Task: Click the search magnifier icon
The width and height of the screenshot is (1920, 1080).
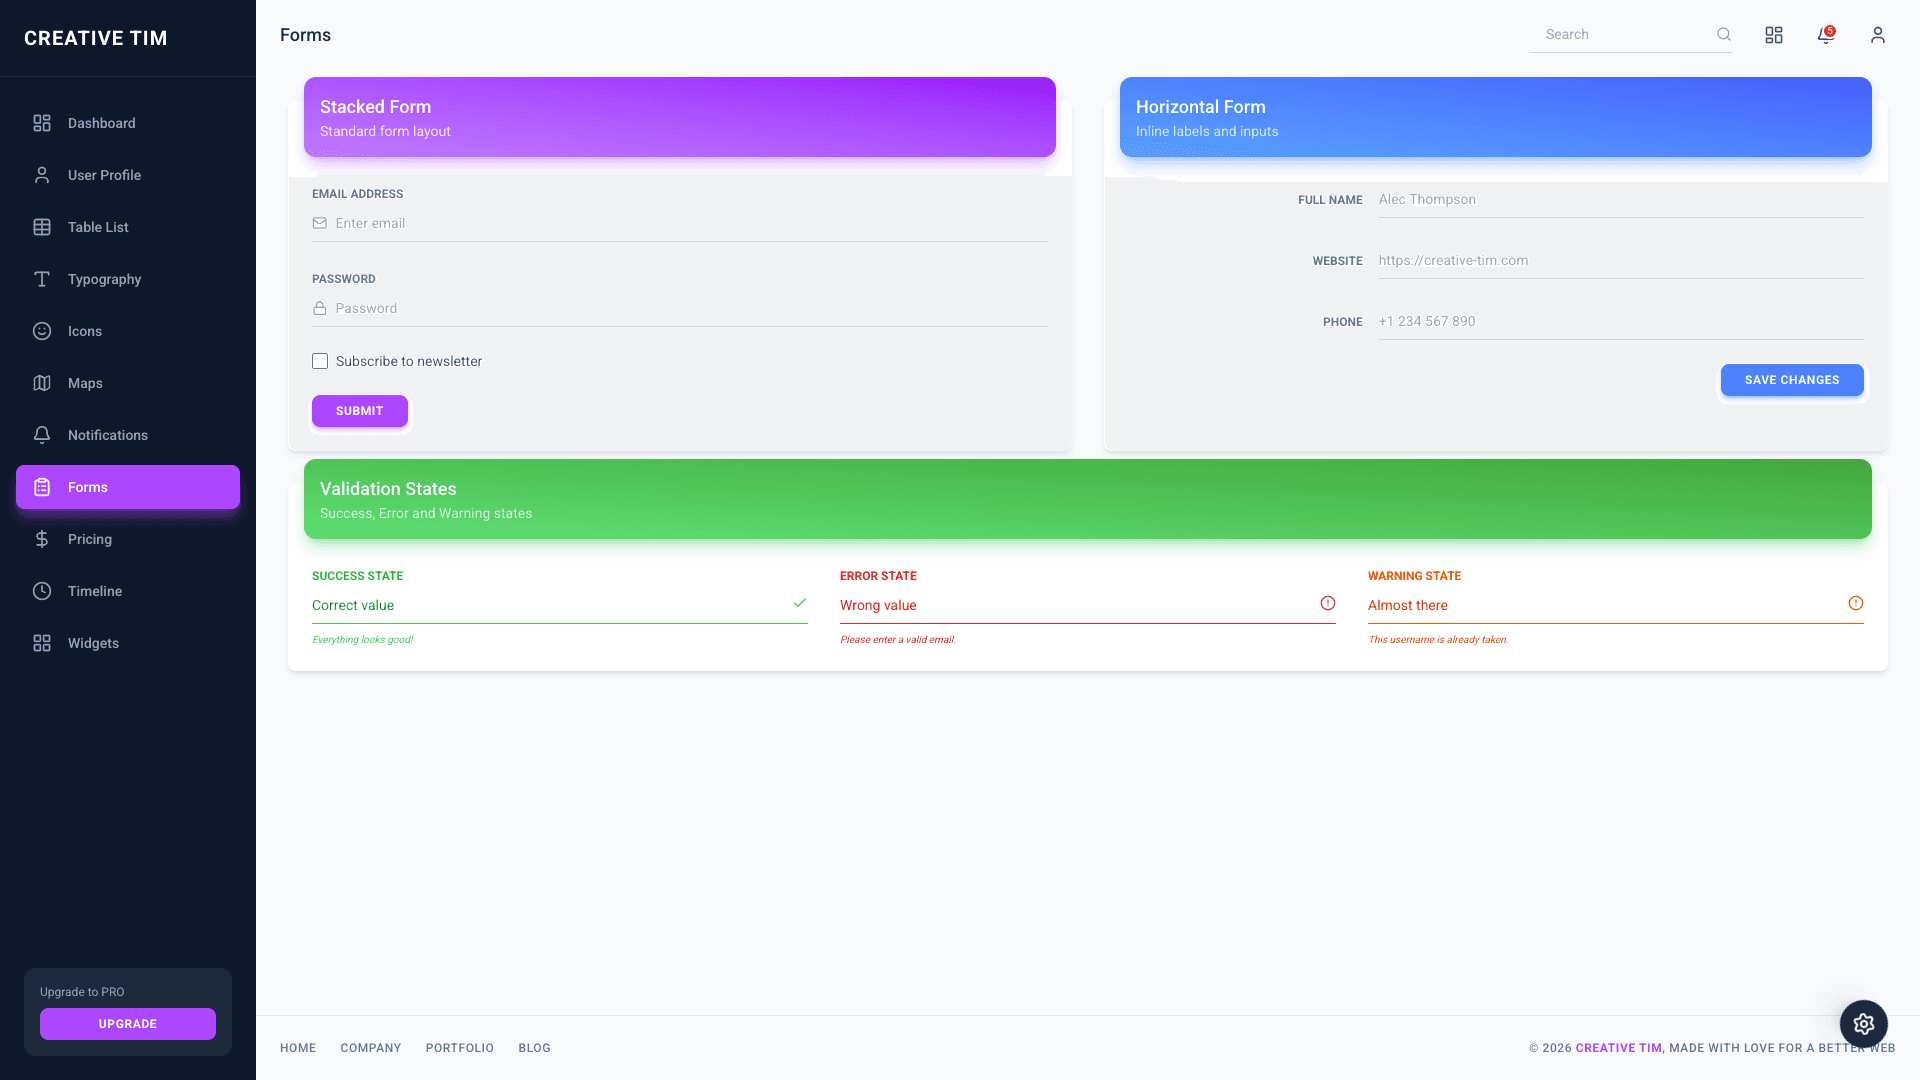Action: [x=1723, y=34]
